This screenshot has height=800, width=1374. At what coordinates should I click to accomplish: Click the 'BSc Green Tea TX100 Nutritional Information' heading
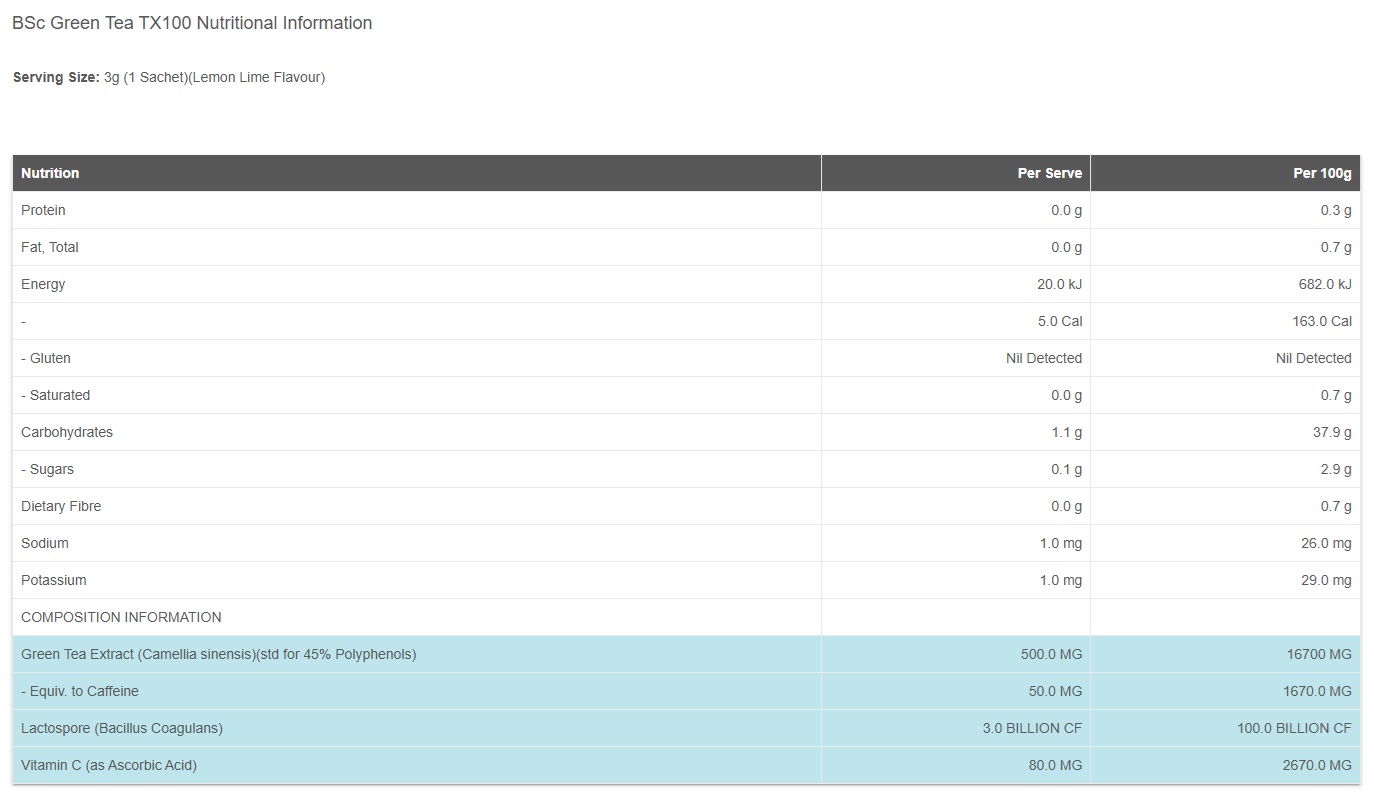click(192, 23)
